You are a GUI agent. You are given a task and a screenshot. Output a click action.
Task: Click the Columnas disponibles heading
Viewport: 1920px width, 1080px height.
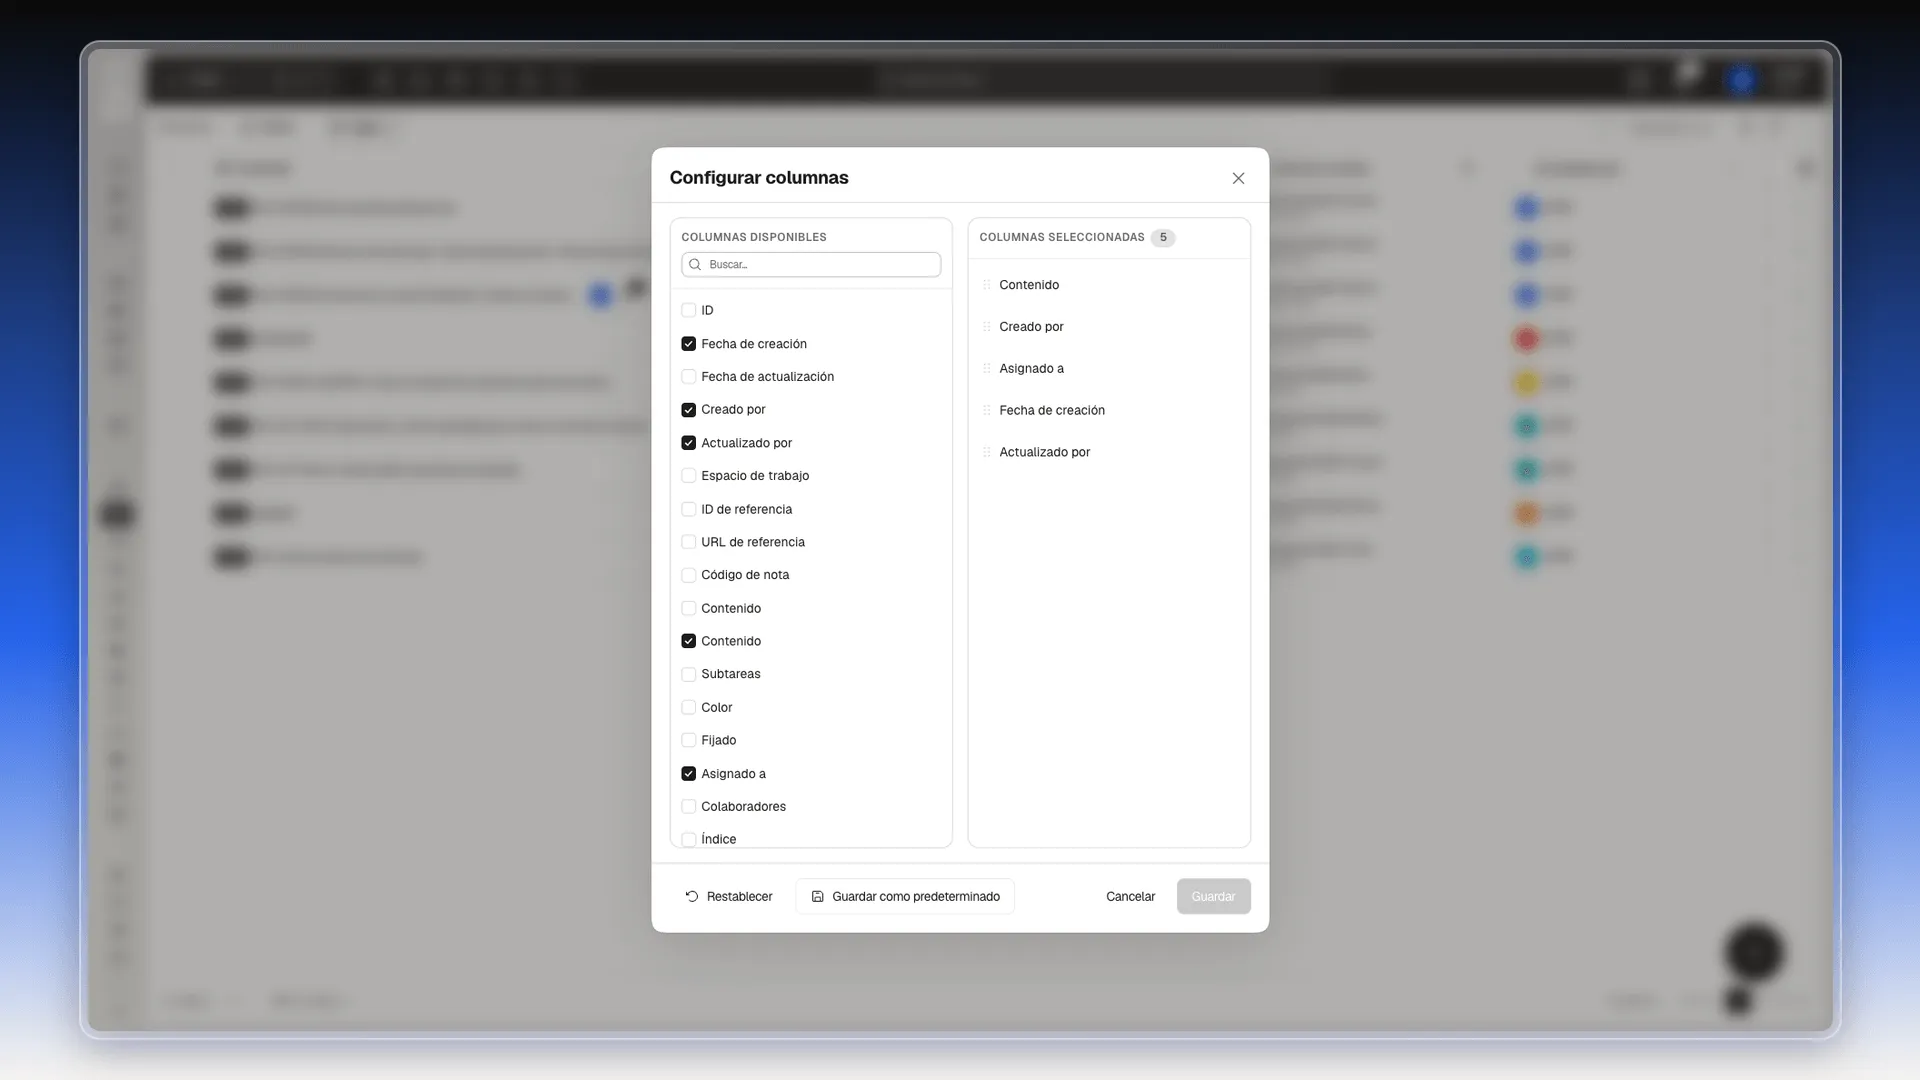coord(754,238)
